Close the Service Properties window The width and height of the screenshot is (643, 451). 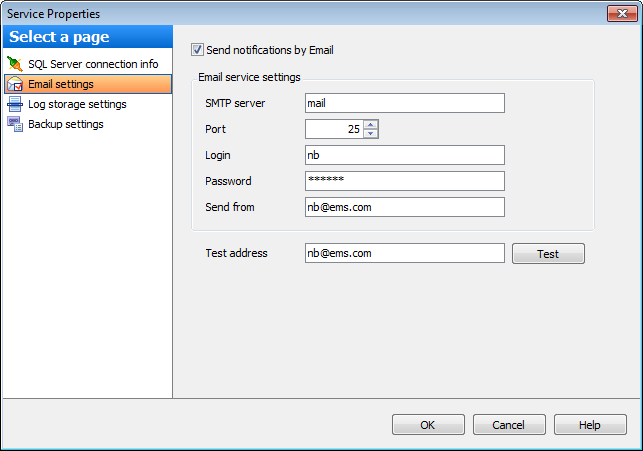click(x=622, y=14)
